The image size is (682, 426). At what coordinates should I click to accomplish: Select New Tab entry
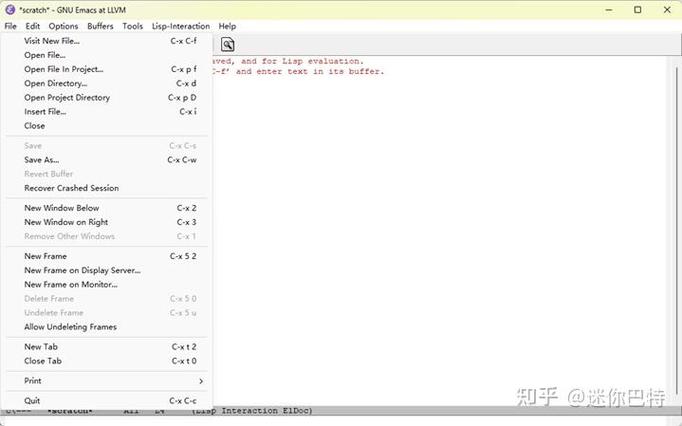point(107,347)
